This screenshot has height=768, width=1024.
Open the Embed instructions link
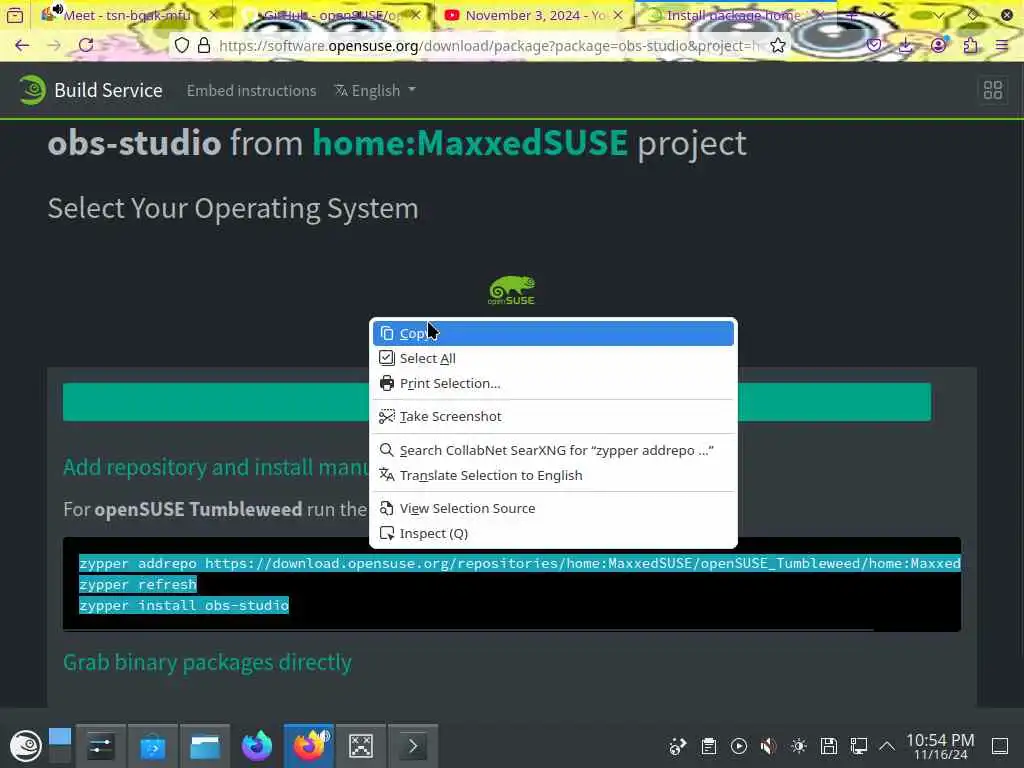pyautogui.click(x=251, y=90)
